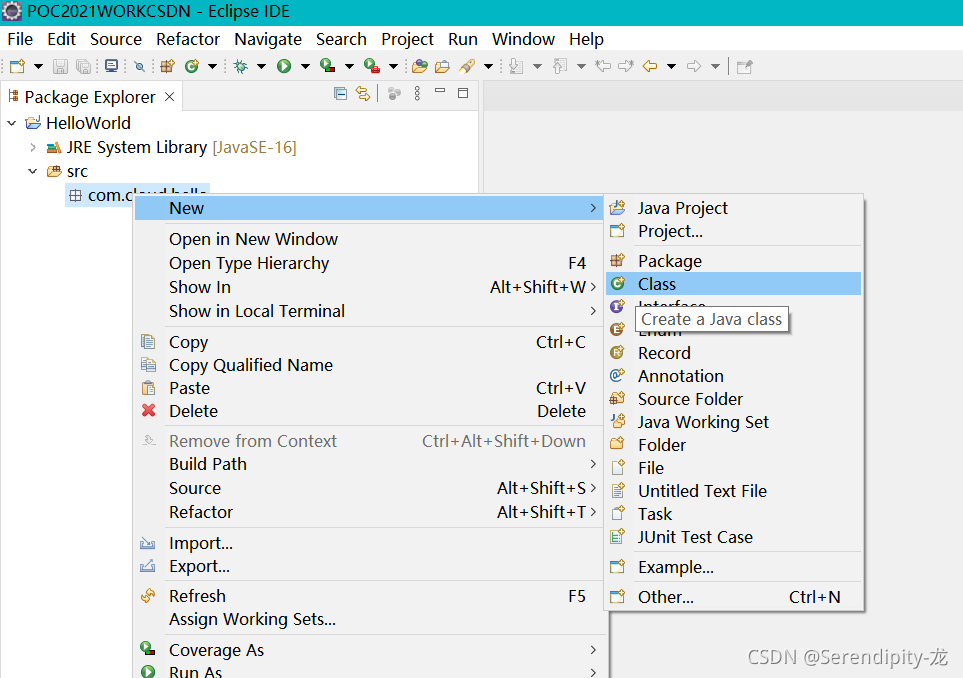
Task: Click Export... in context menu
Action: pos(368,566)
